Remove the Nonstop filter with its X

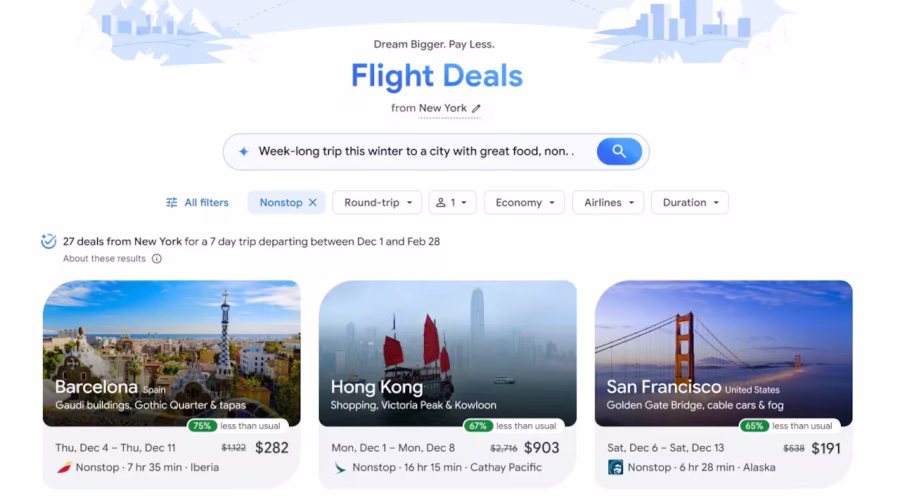tap(313, 203)
